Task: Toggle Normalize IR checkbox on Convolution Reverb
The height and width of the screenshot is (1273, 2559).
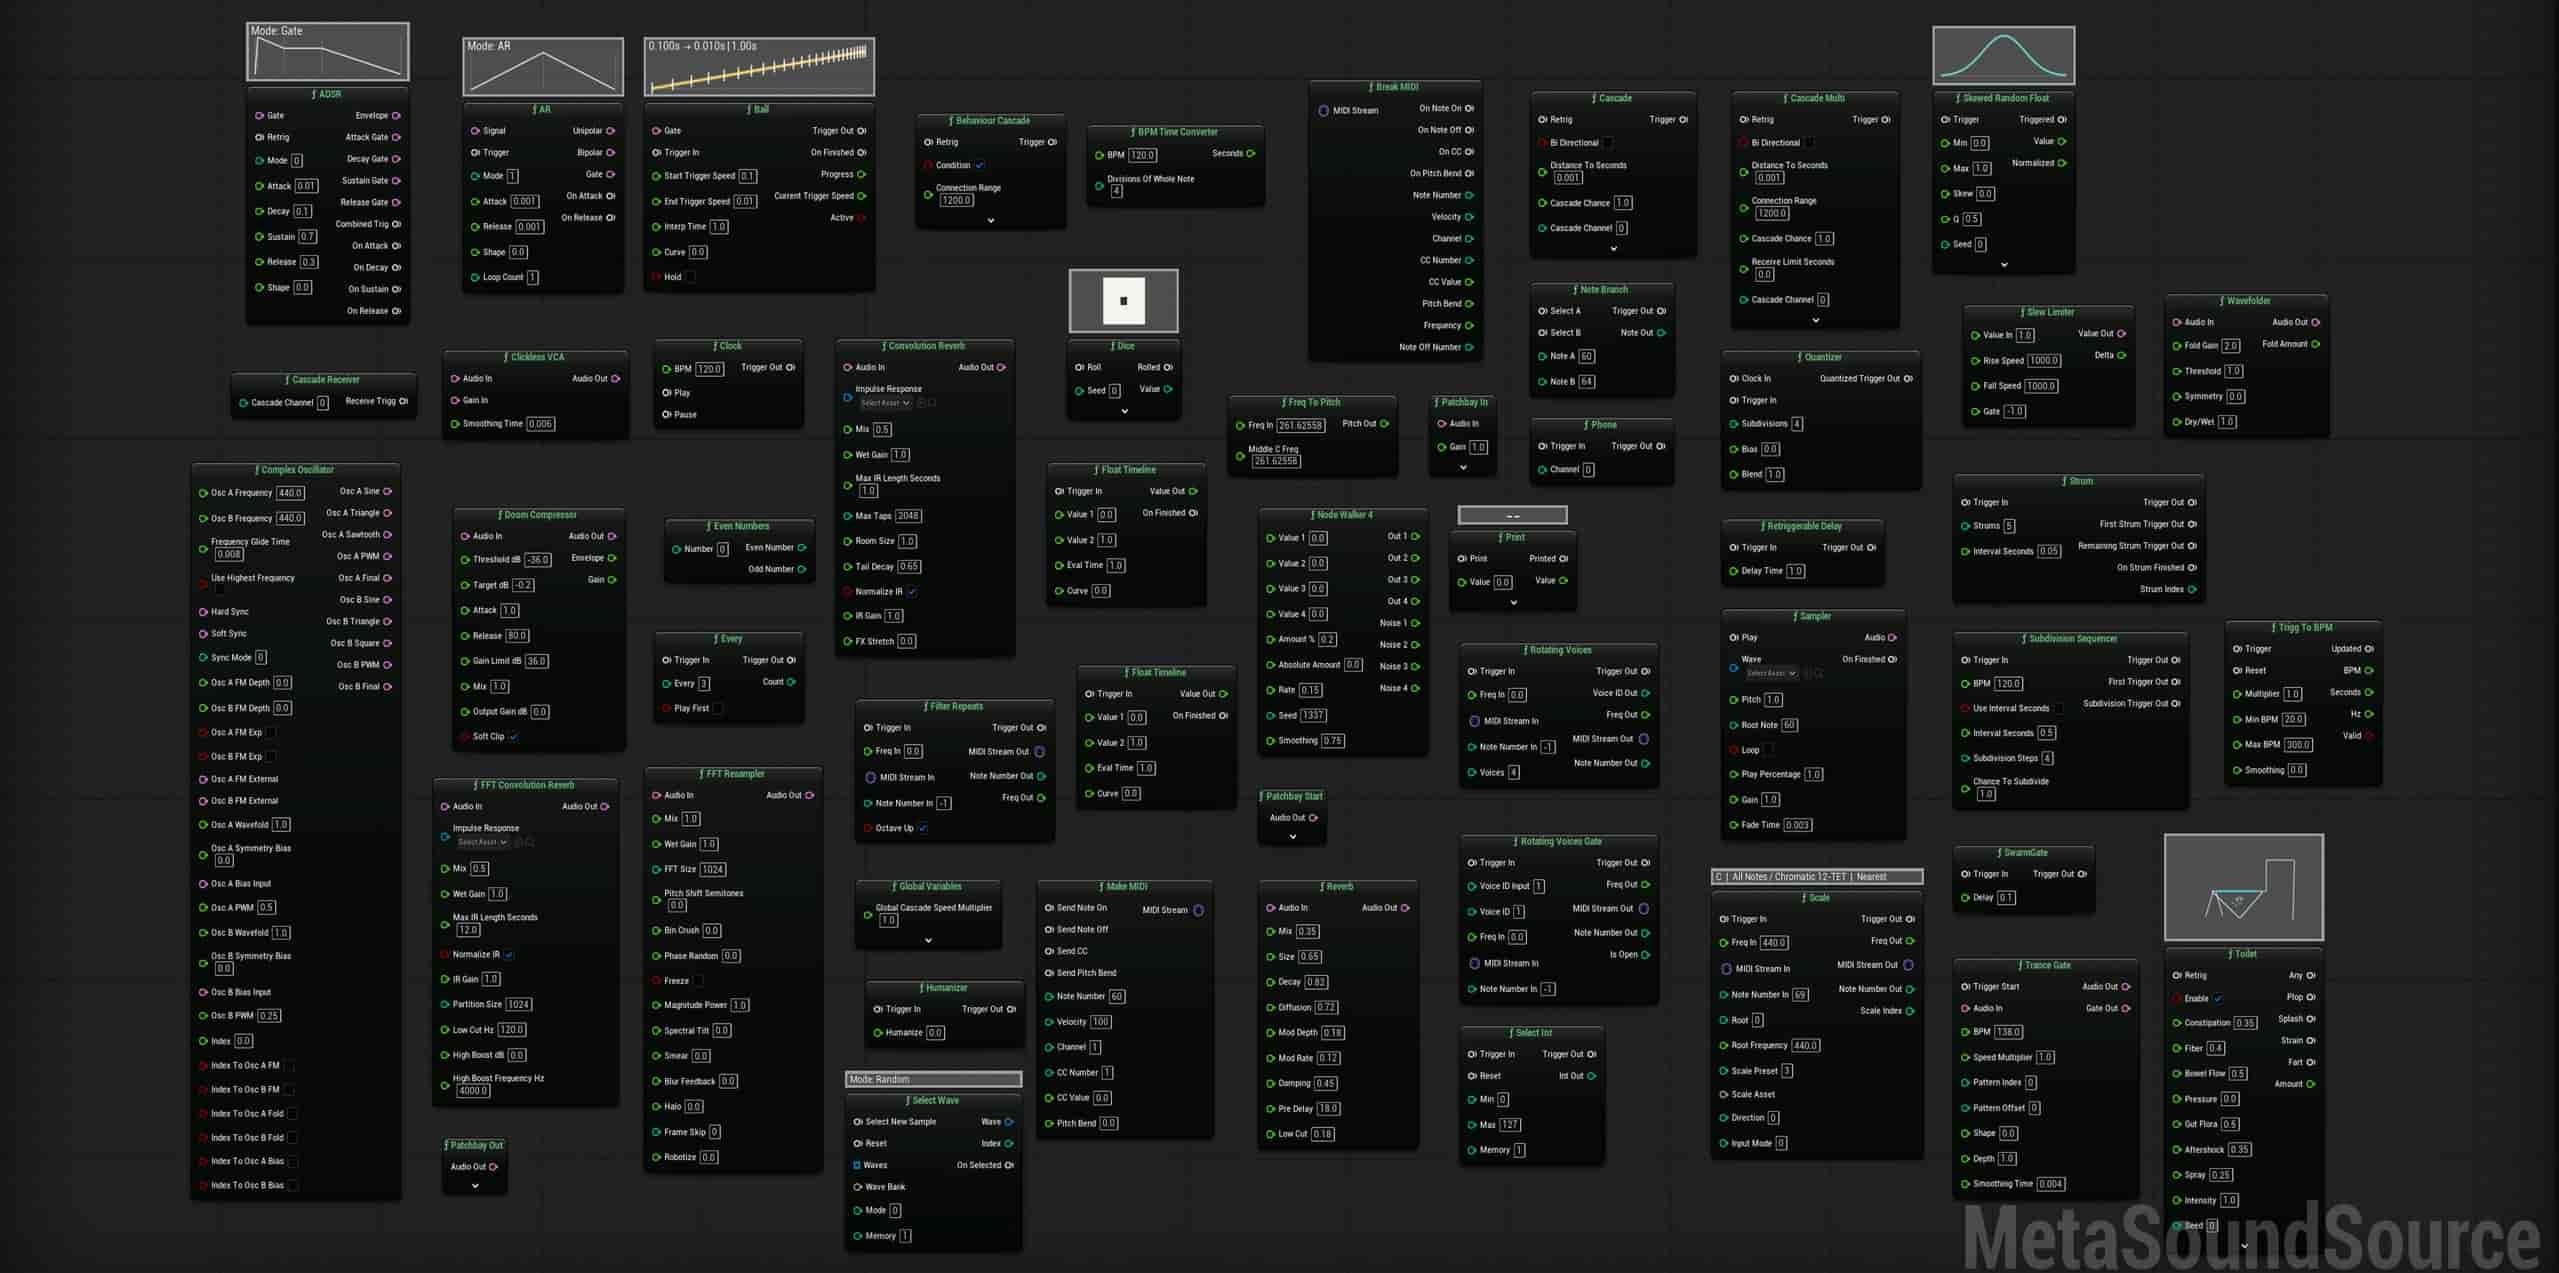Action: point(912,592)
